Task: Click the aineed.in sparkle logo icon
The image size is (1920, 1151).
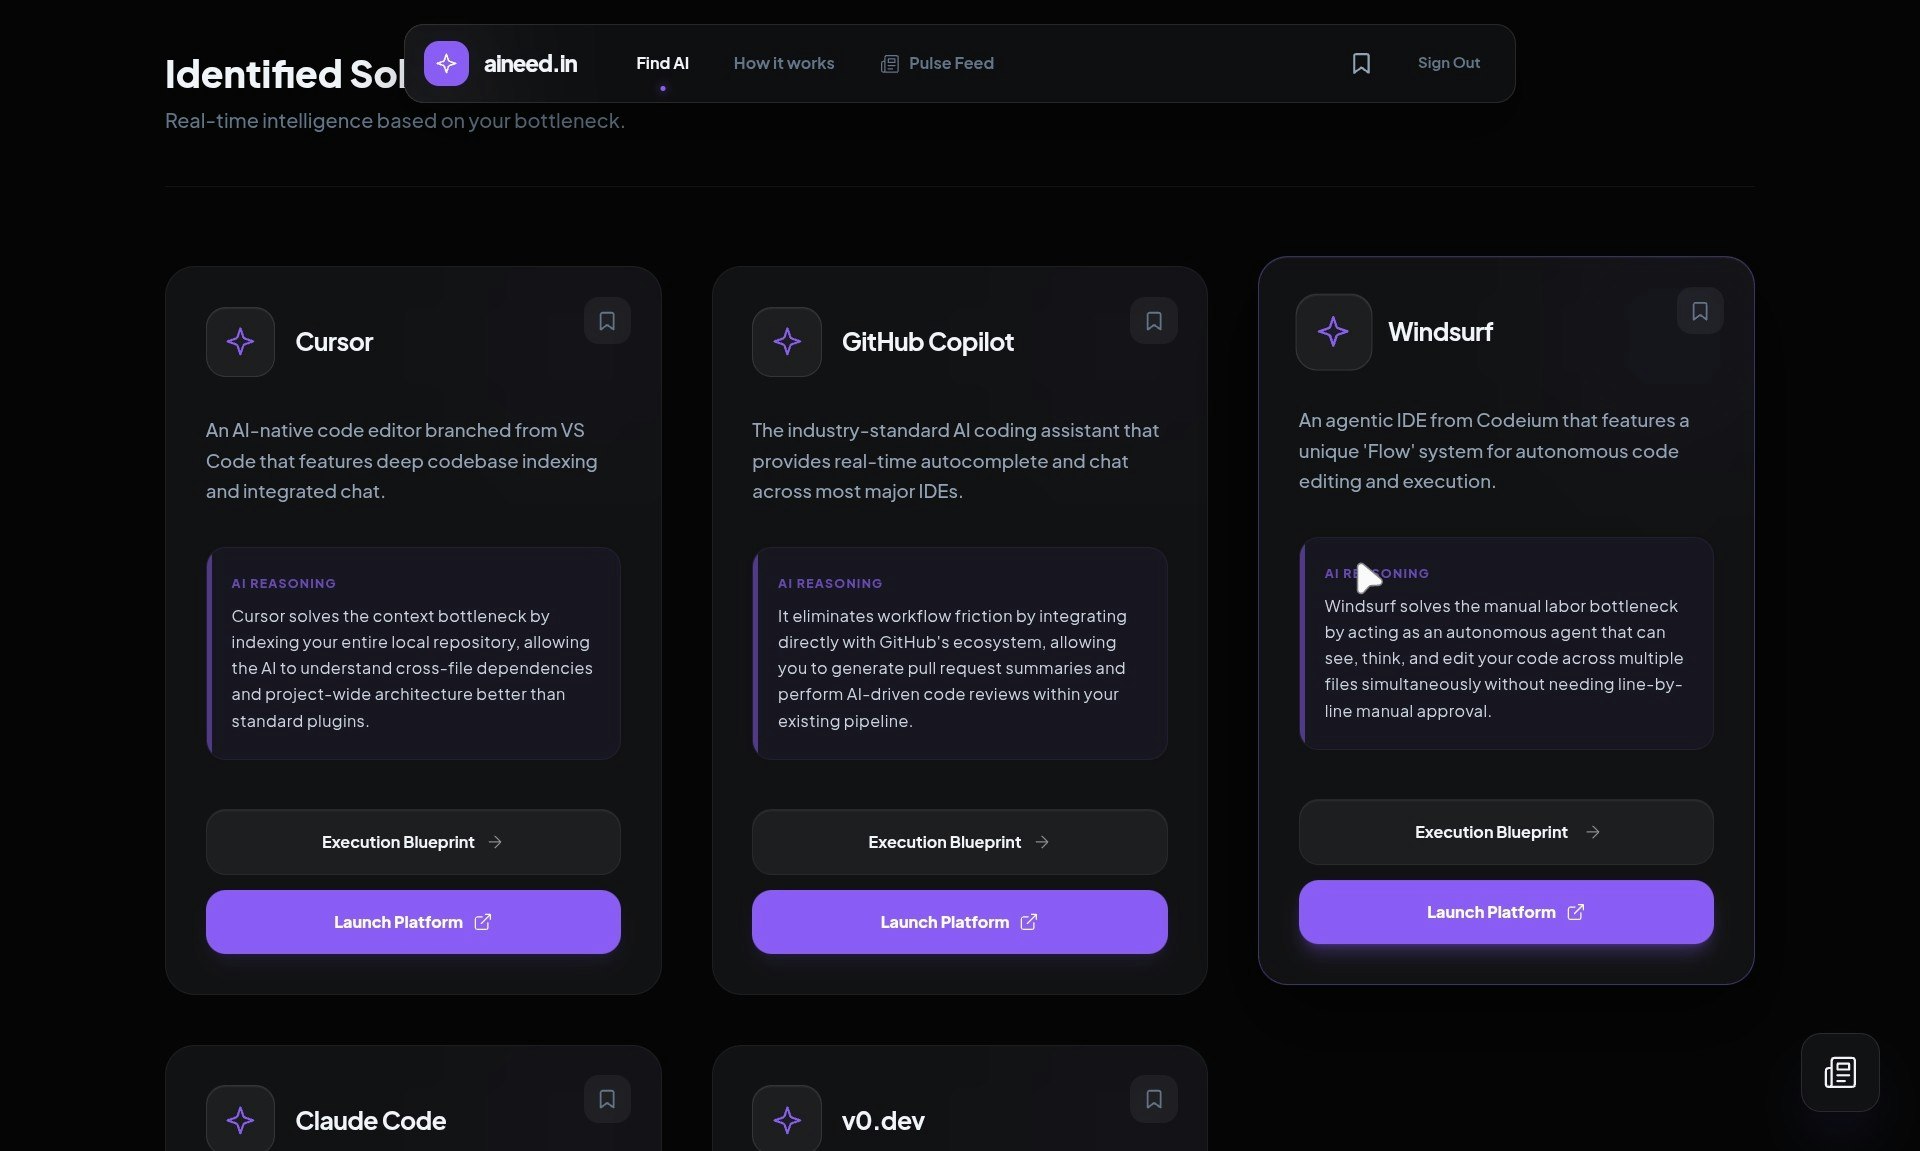Action: click(x=446, y=63)
